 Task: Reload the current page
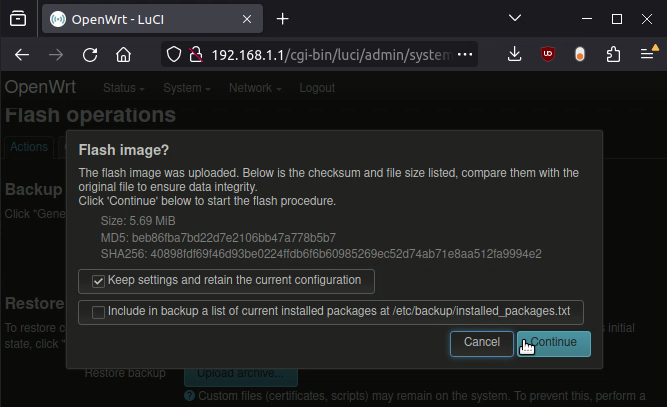point(90,55)
